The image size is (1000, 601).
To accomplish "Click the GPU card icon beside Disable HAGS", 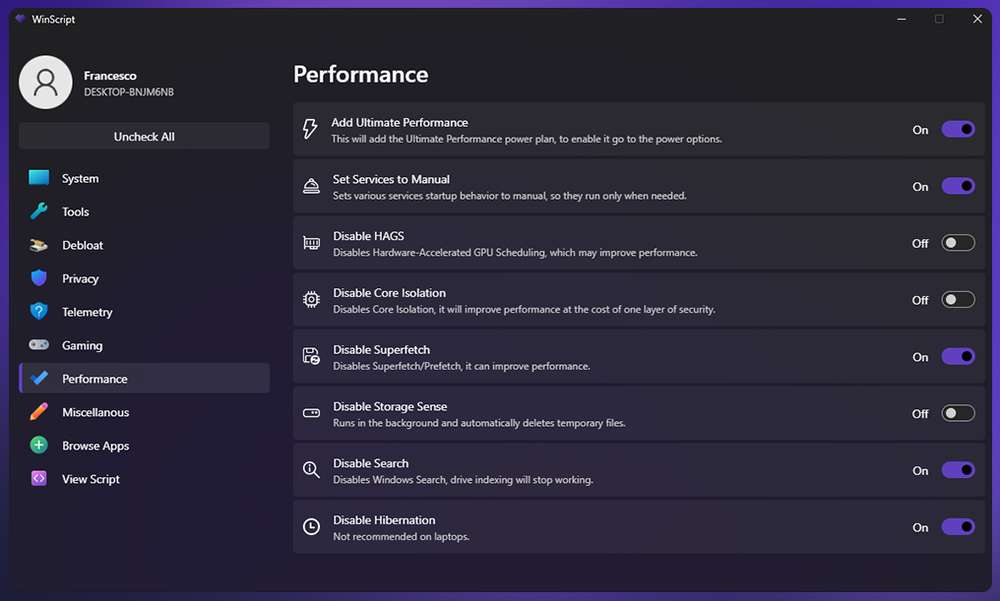I will tap(311, 243).
